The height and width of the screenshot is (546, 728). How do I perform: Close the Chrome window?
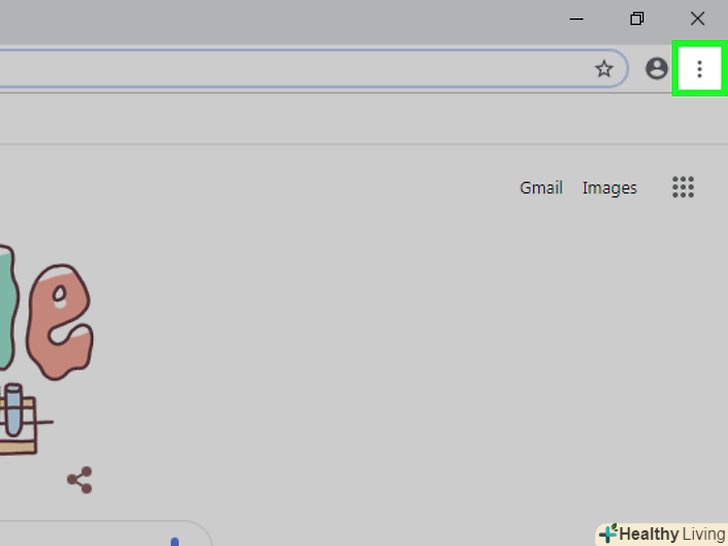[697, 19]
